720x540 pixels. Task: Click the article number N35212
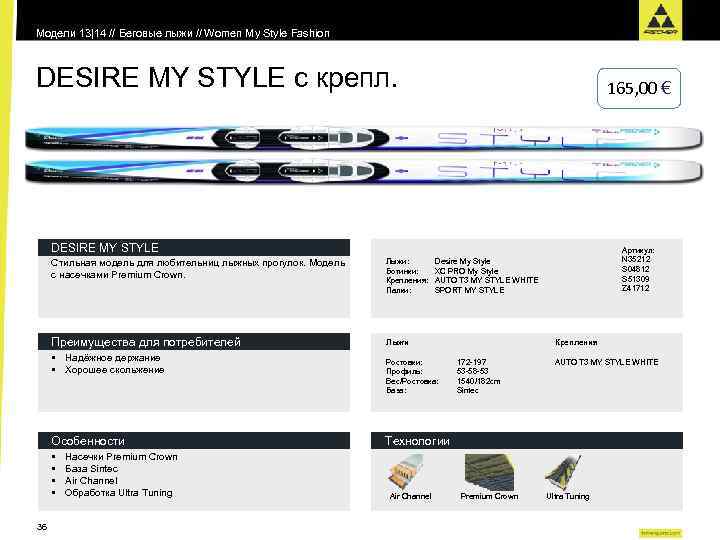(x=636, y=259)
